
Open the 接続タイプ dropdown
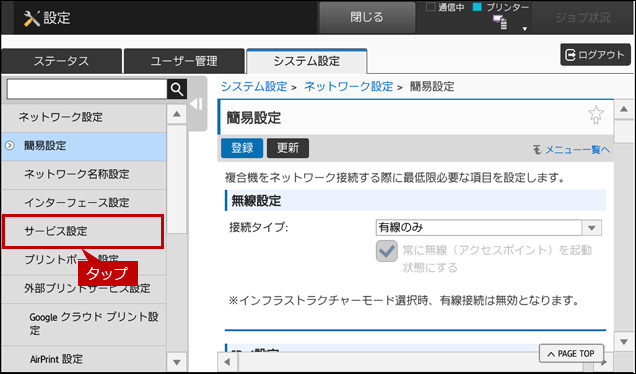pyautogui.click(x=488, y=228)
